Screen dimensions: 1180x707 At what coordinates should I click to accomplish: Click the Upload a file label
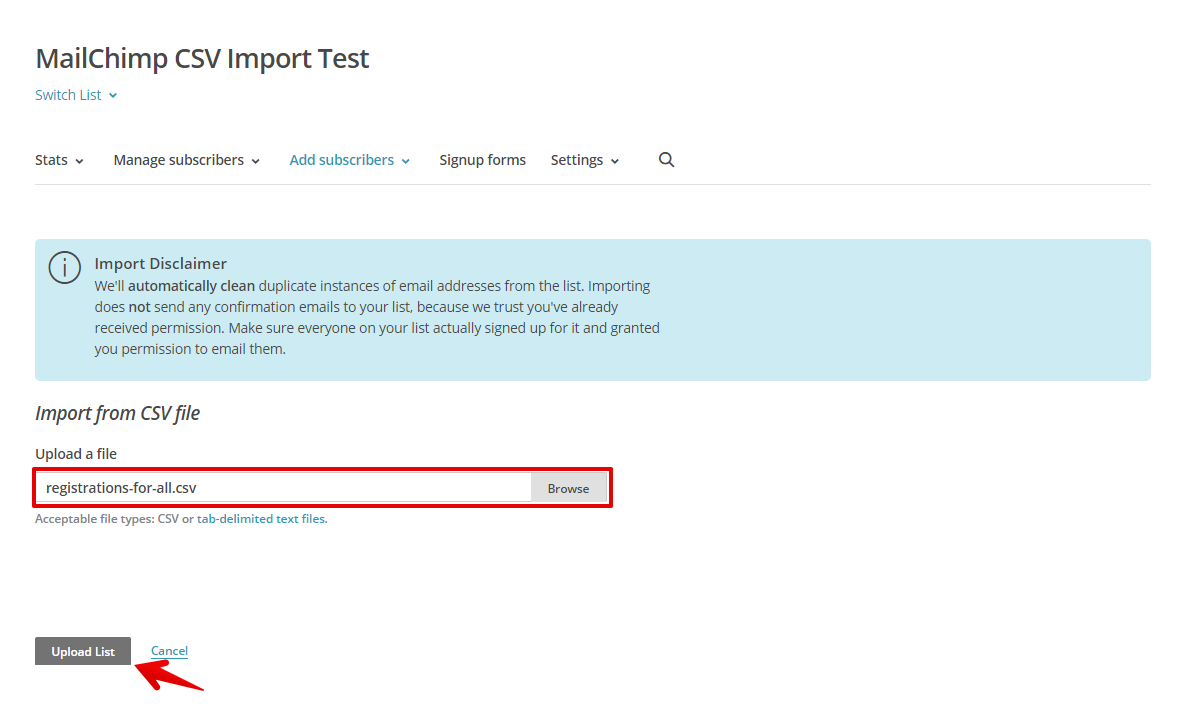click(76, 454)
